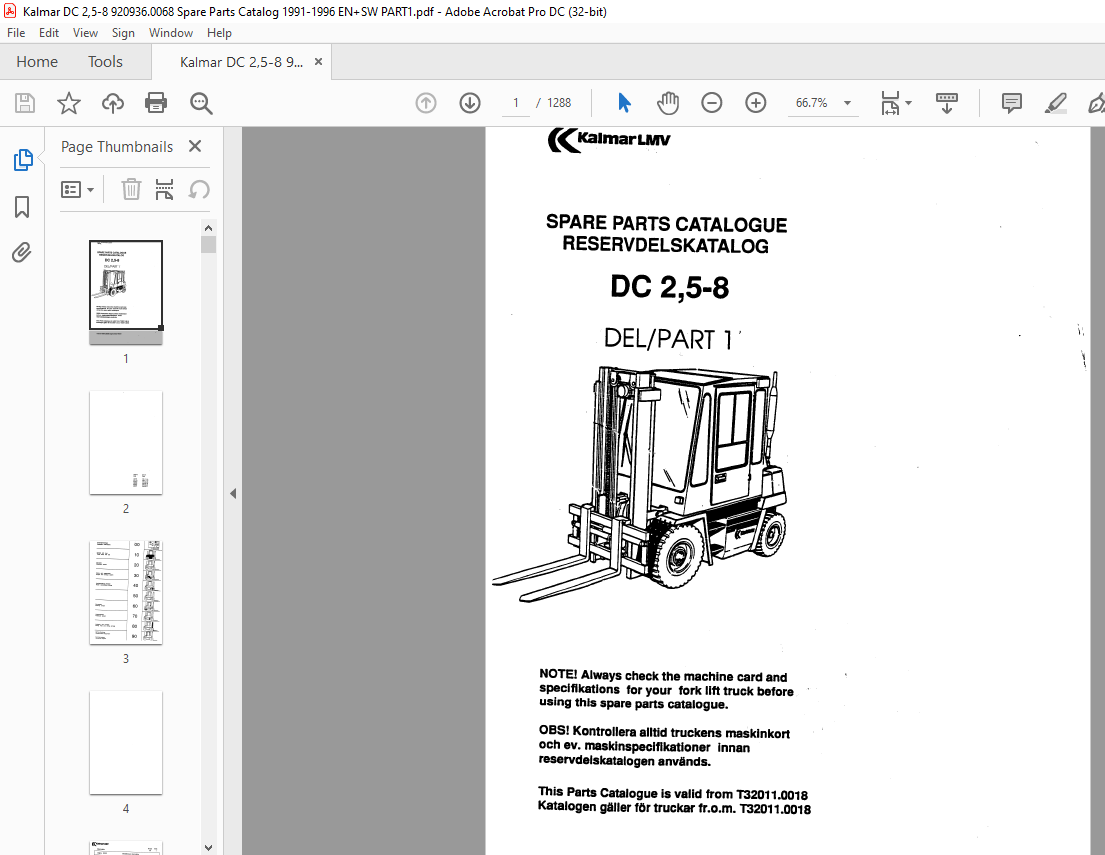This screenshot has height=855, width=1105.
Task: Collapse the navigation pane with the arrow
Action: point(233,493)
